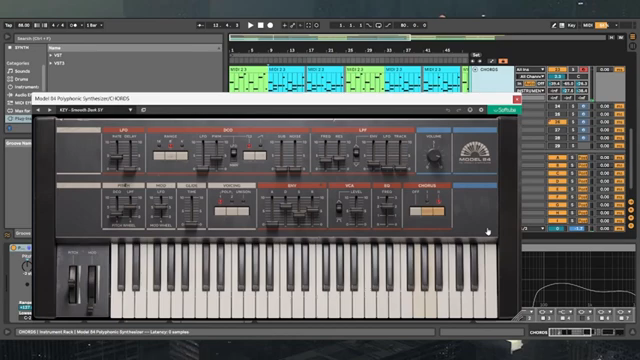Open the quantization 1 Bar dropdown

pos(94,25)
